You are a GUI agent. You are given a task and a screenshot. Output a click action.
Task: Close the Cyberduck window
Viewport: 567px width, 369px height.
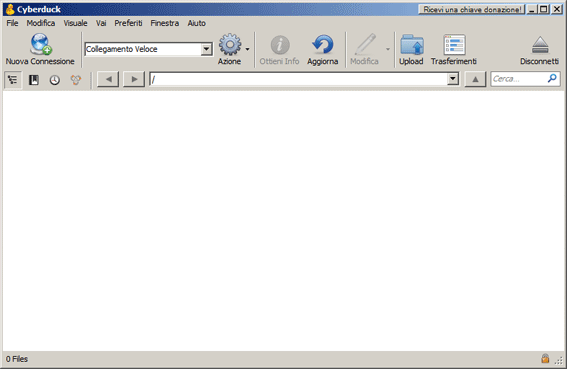tap(557, 9)
